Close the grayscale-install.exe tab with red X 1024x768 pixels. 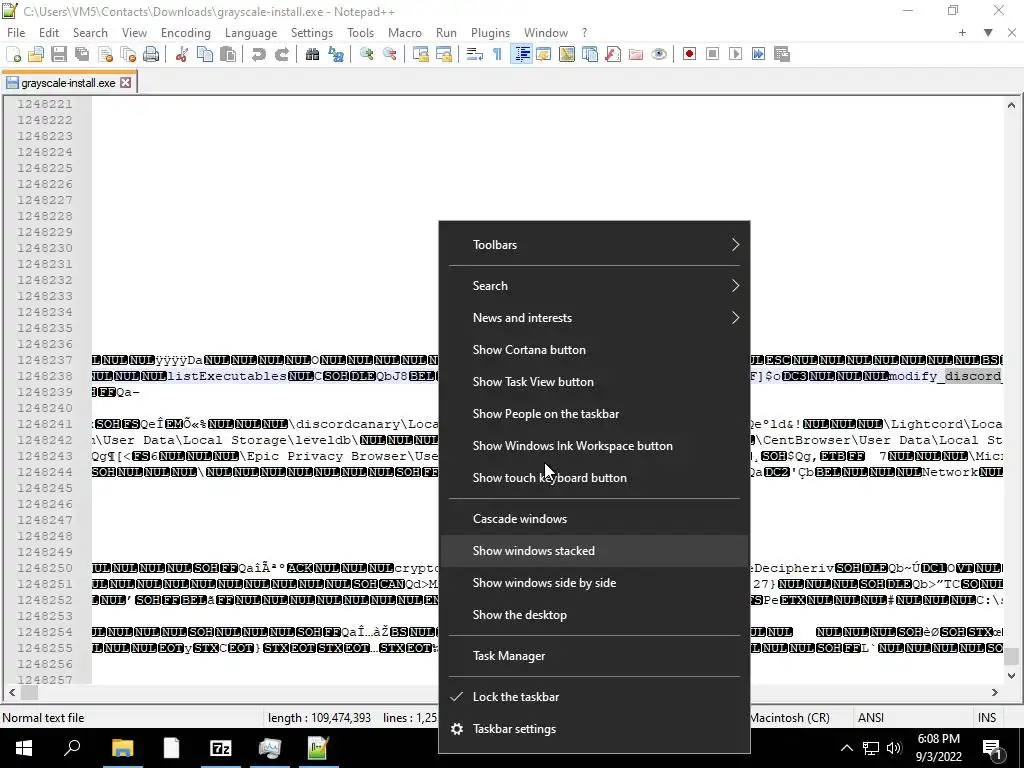click(125, 83)
